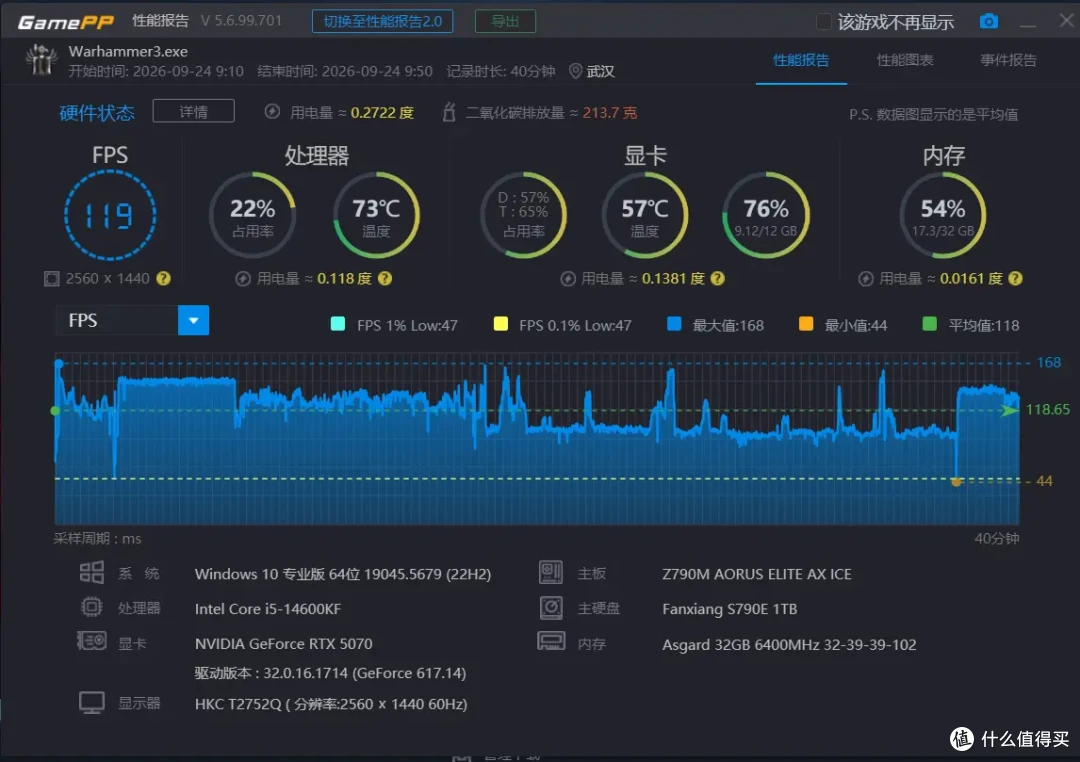
Task: Click the 76% video memory gauge
Action: (766, 215)
